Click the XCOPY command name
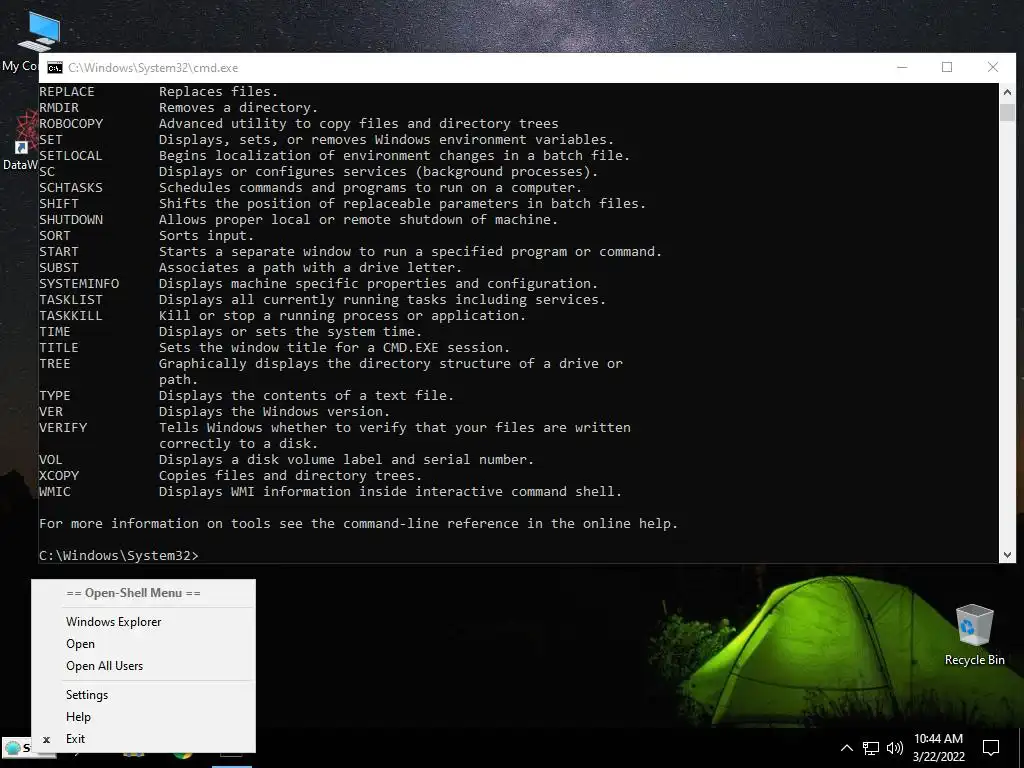The height and width of the screenshot is (768, 1024). click(59, 475)
